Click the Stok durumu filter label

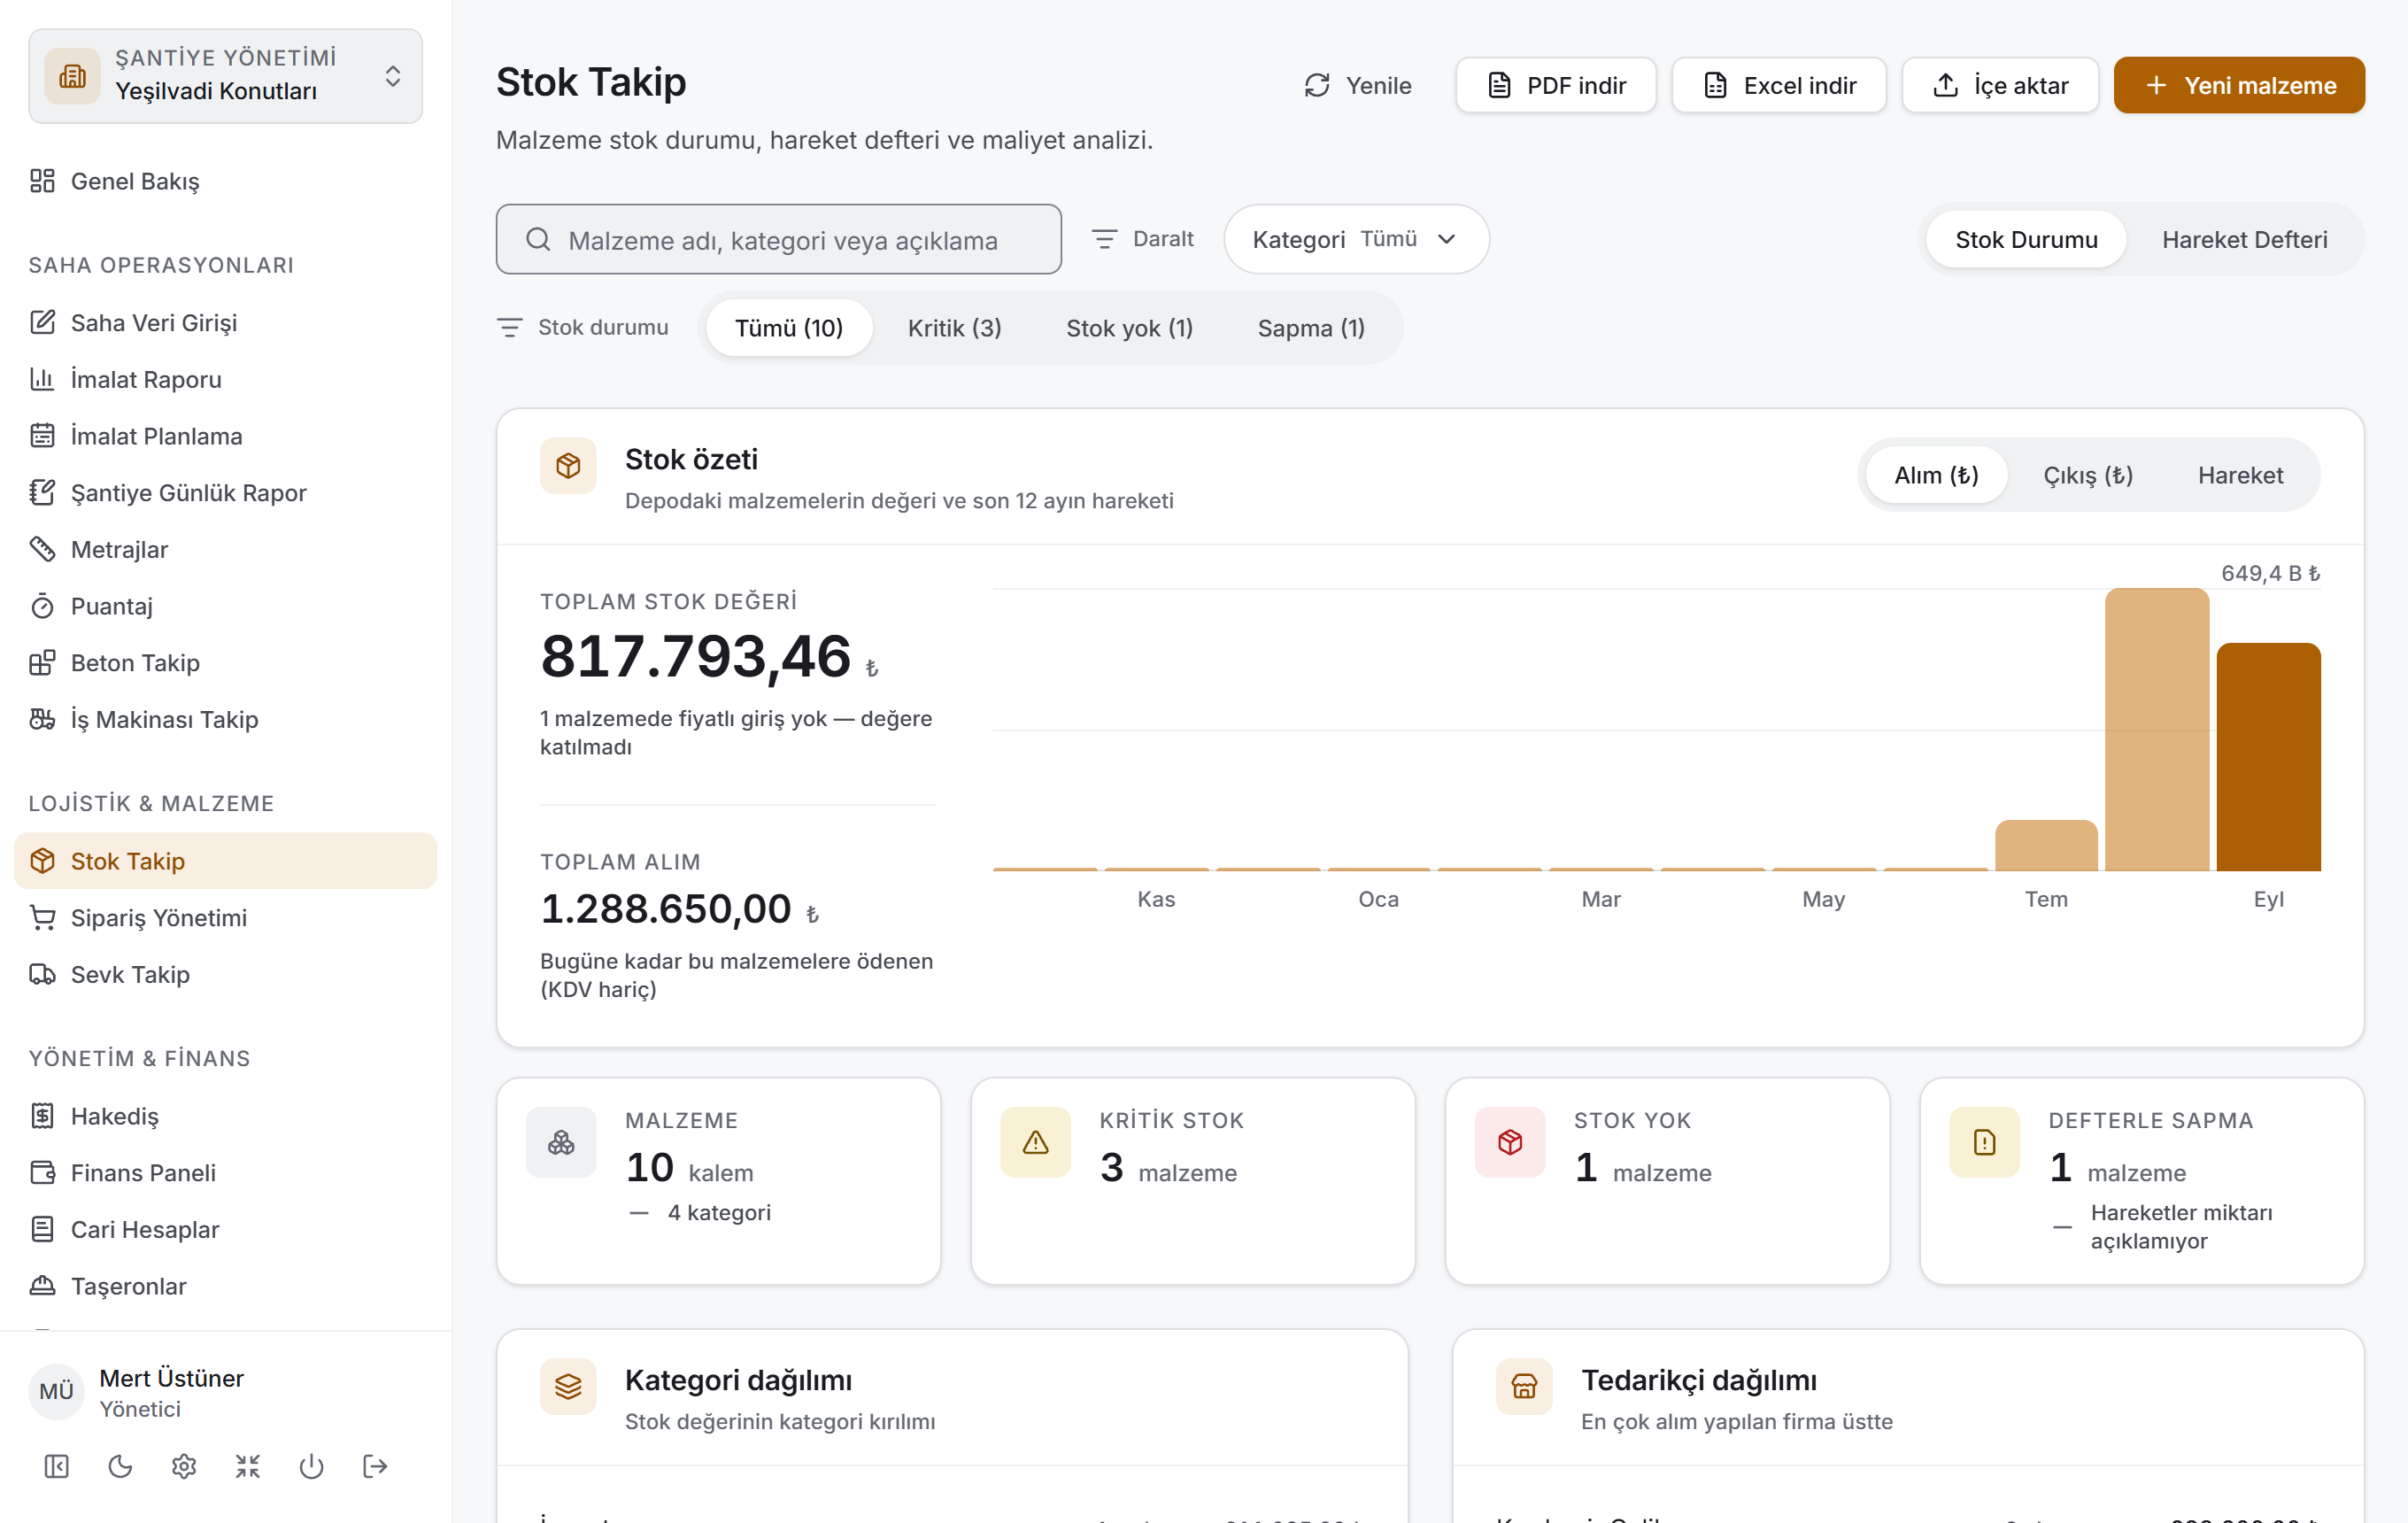click(603, 327)
